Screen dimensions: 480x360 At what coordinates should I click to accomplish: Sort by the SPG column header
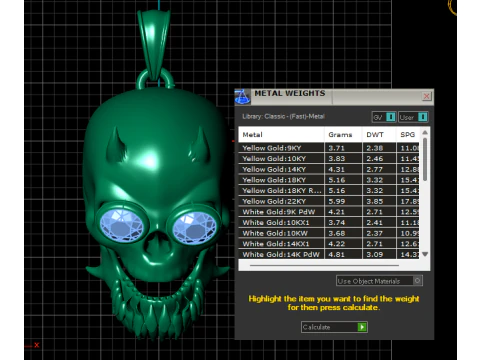pyautogui.click(x=408, y=135)
